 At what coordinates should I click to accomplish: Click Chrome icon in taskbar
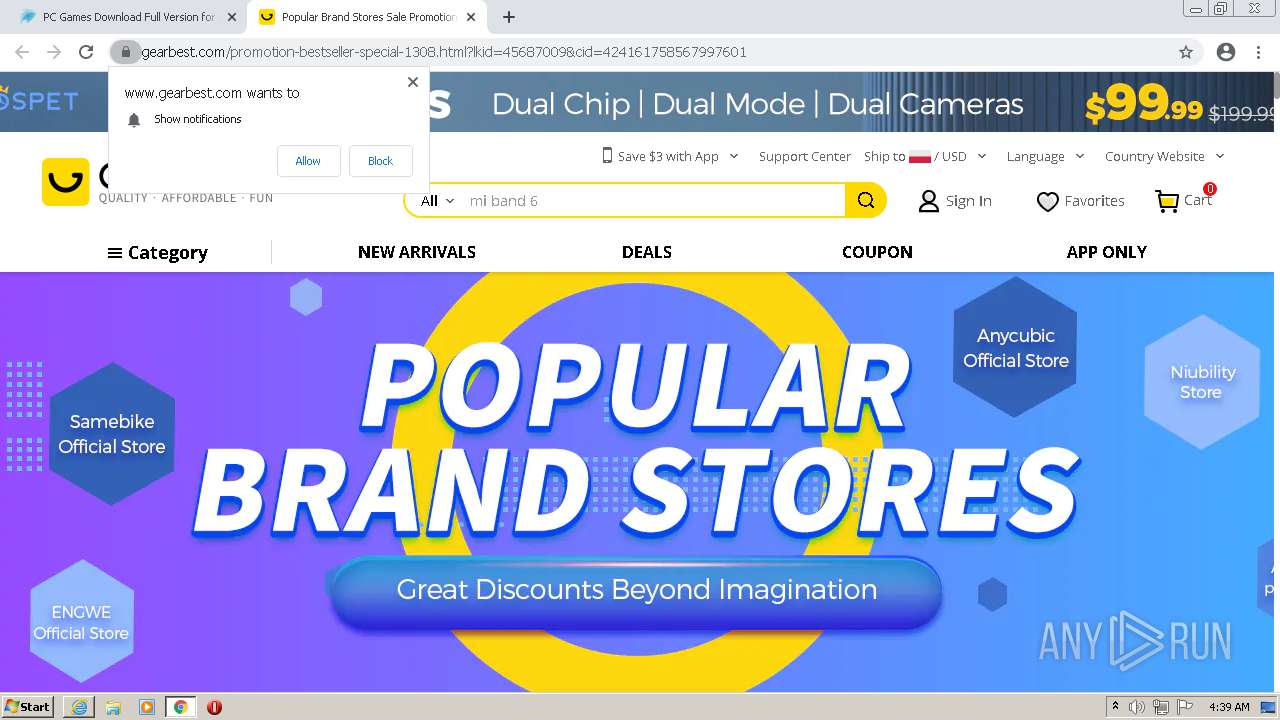[180, 707]
